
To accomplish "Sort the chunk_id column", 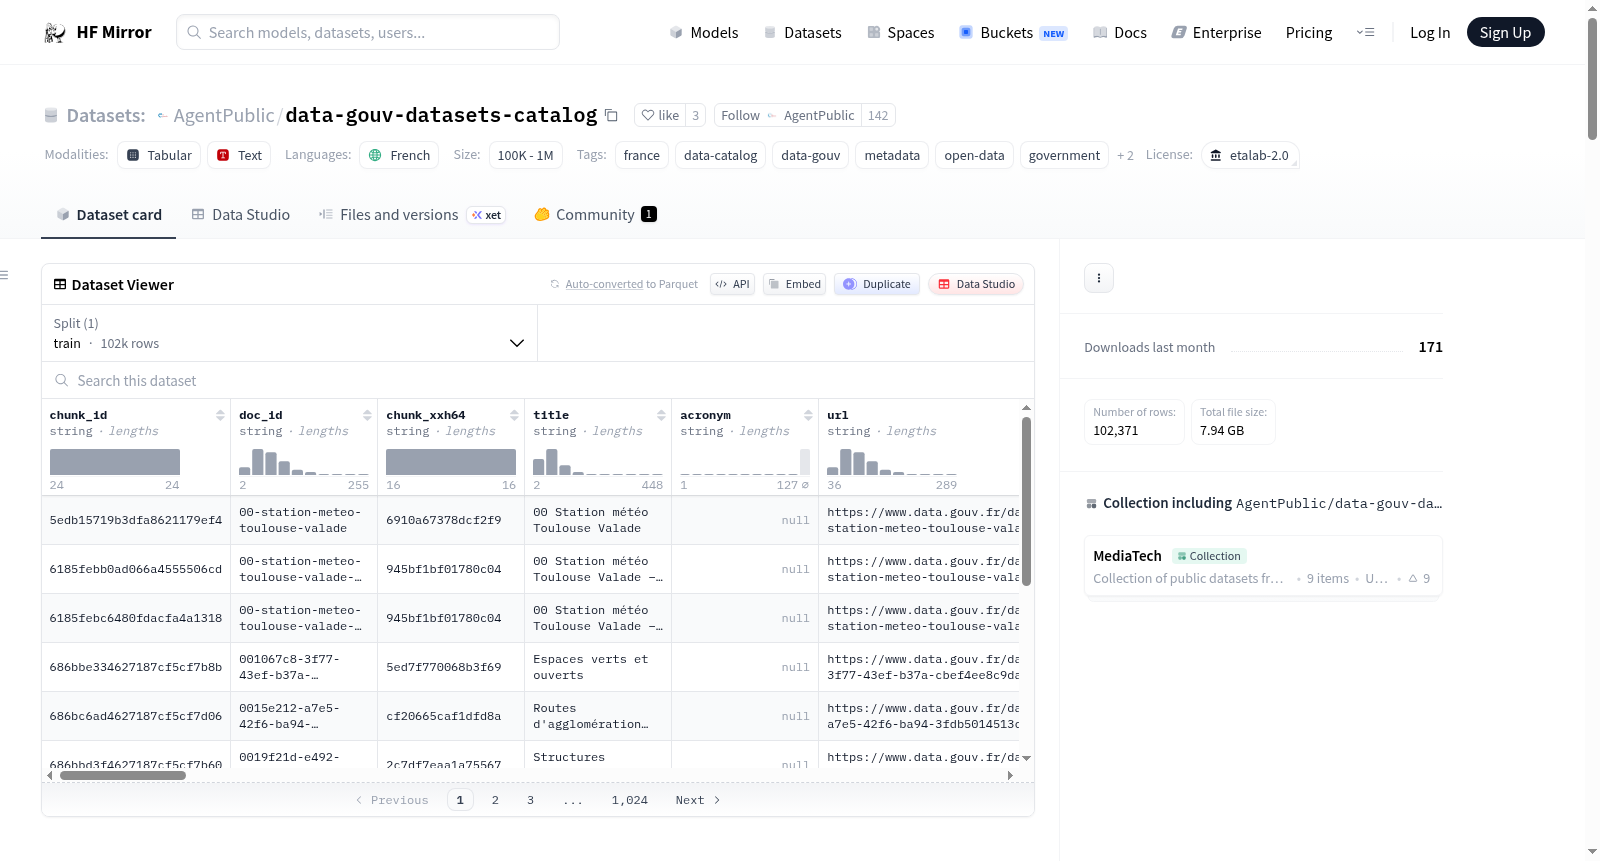I will tap(220, 415).
